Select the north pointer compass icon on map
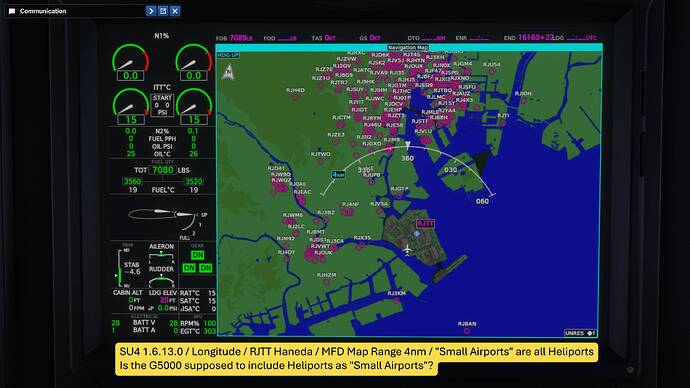 (x=228, y=72)
